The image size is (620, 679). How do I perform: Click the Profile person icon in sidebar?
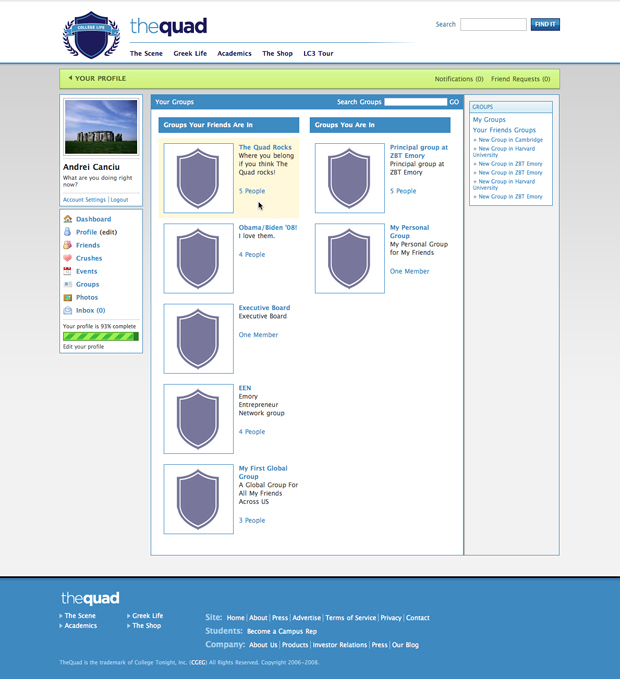point(67,232)
